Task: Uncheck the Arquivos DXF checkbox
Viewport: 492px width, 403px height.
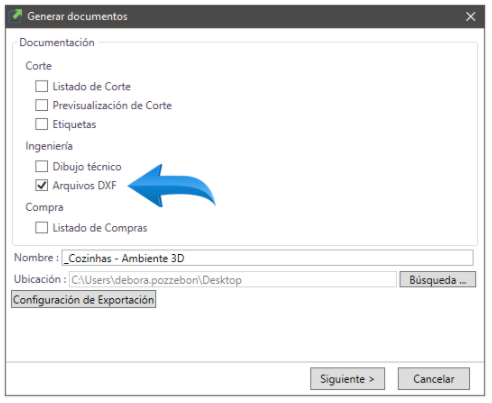Action: [x=41, y=185]
